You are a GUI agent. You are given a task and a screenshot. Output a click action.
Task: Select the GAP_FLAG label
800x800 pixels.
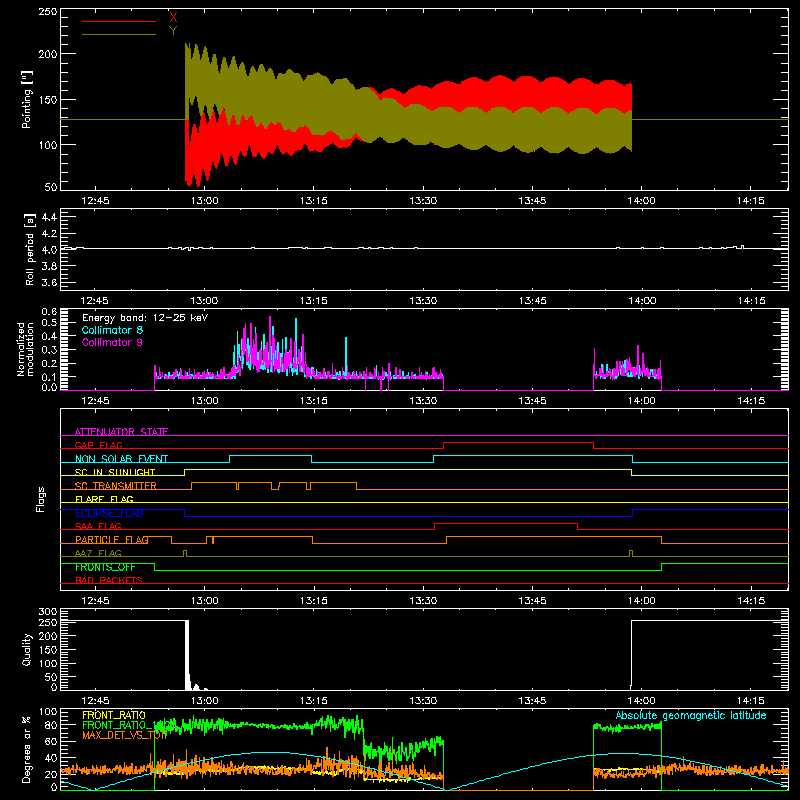click(x=99, y=445)
